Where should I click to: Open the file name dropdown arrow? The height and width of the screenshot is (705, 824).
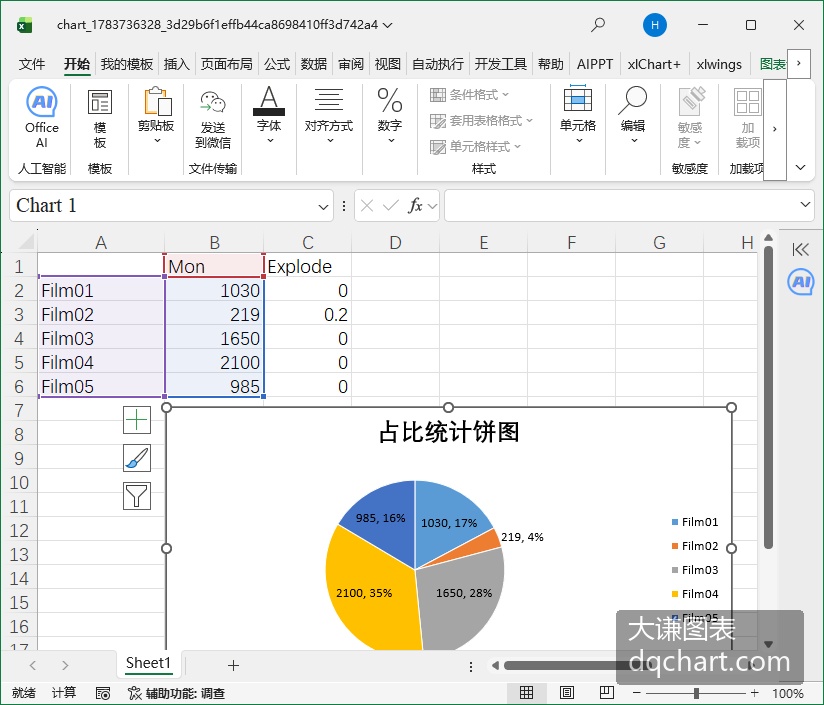[x=388, y=25]
